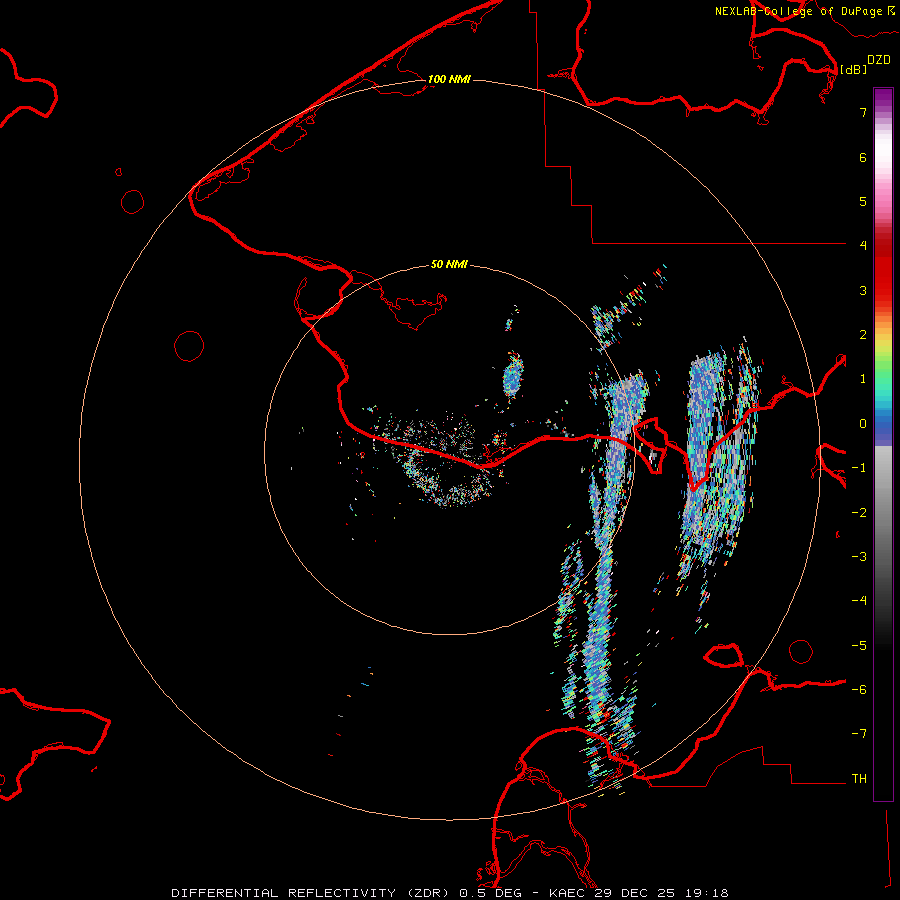Click the "50 NMI" range ring label
Screen dimensions: 900x900
coord(449,264)
